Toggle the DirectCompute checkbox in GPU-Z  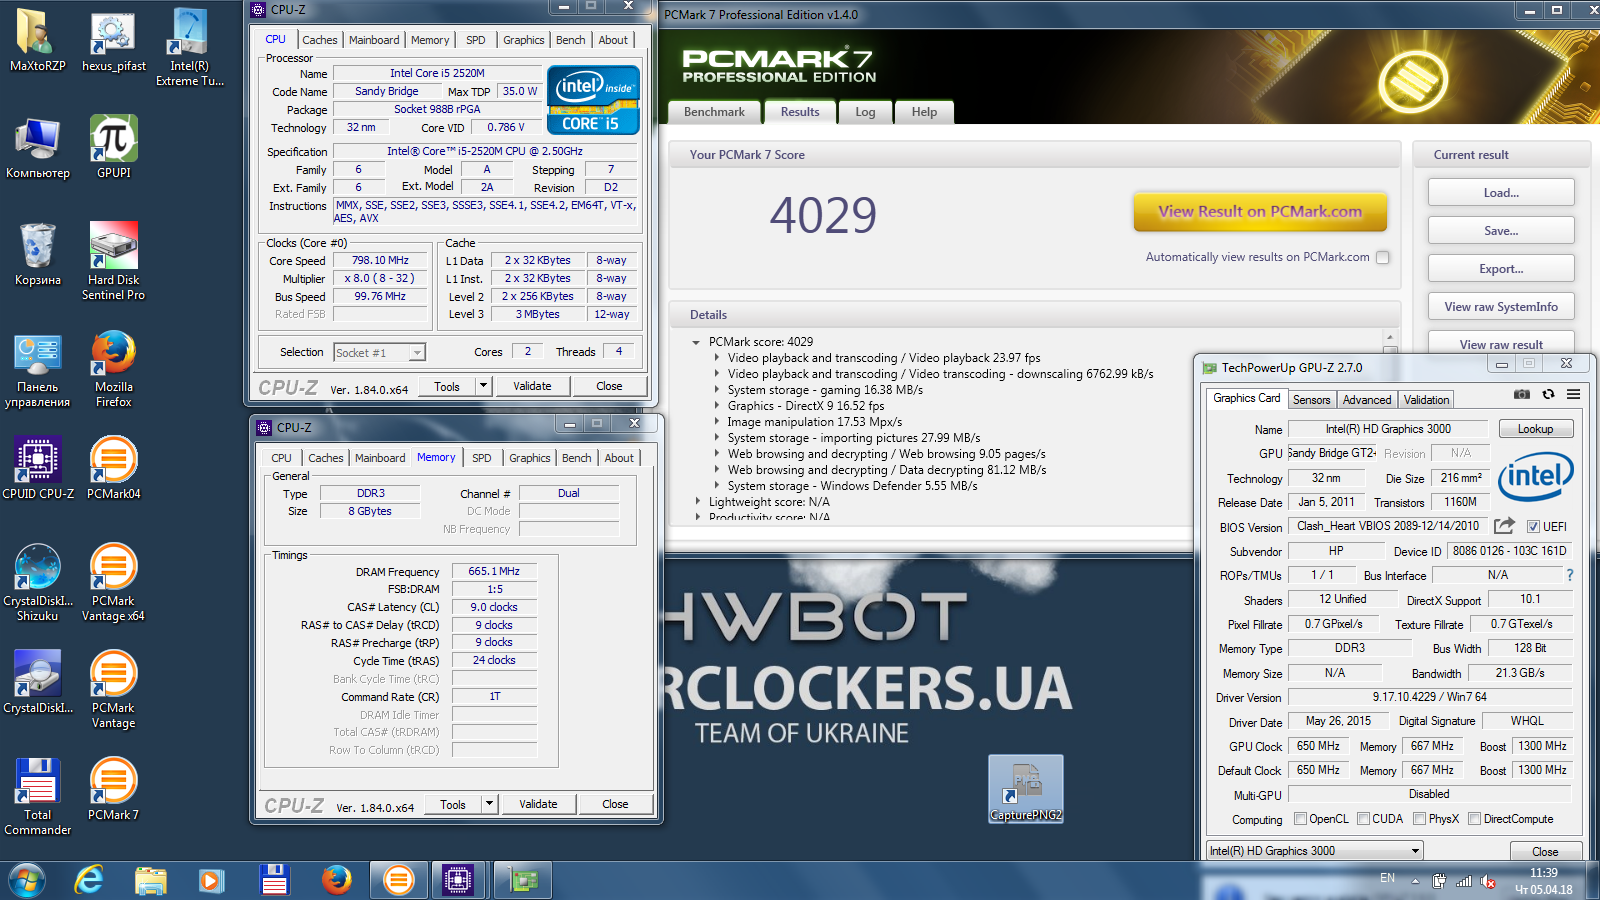pyautogui.click(x=1475, y=819)
